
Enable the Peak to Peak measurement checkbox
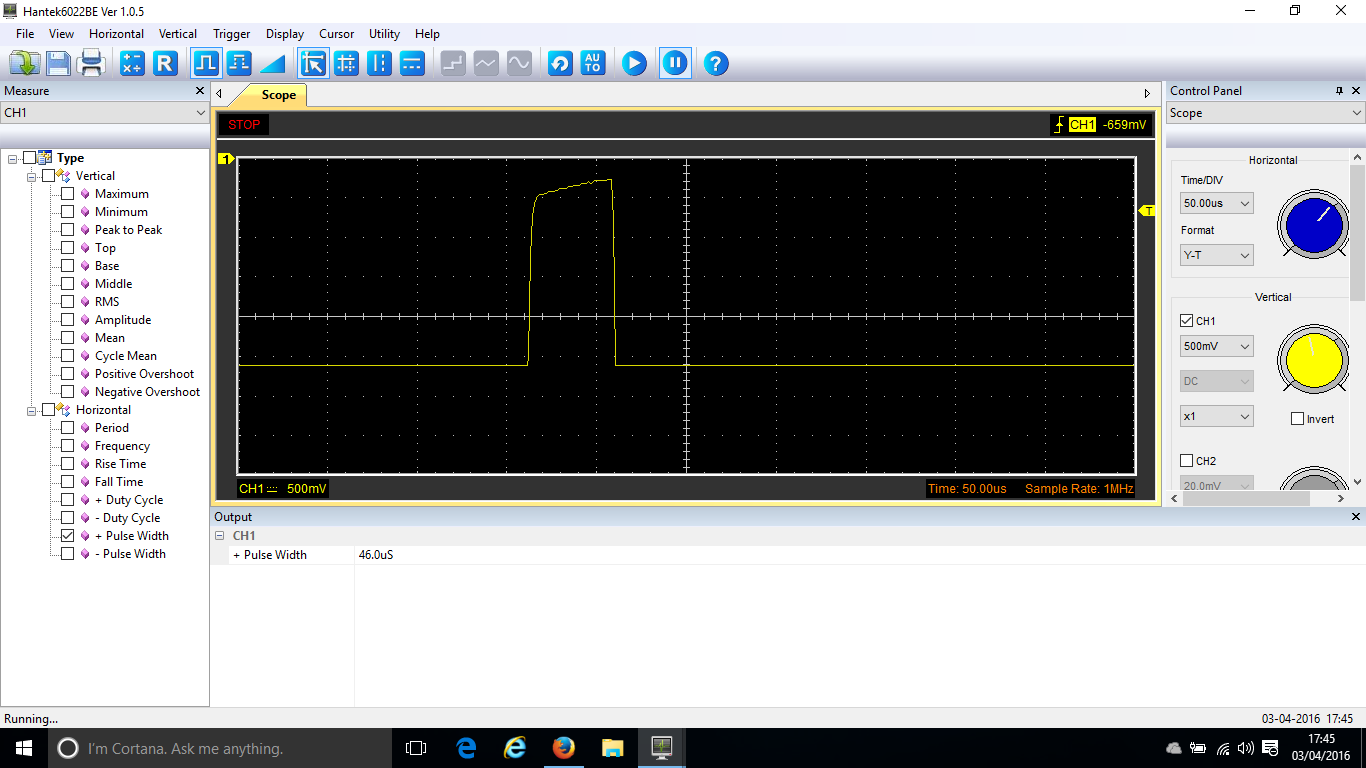coord(68,230)
